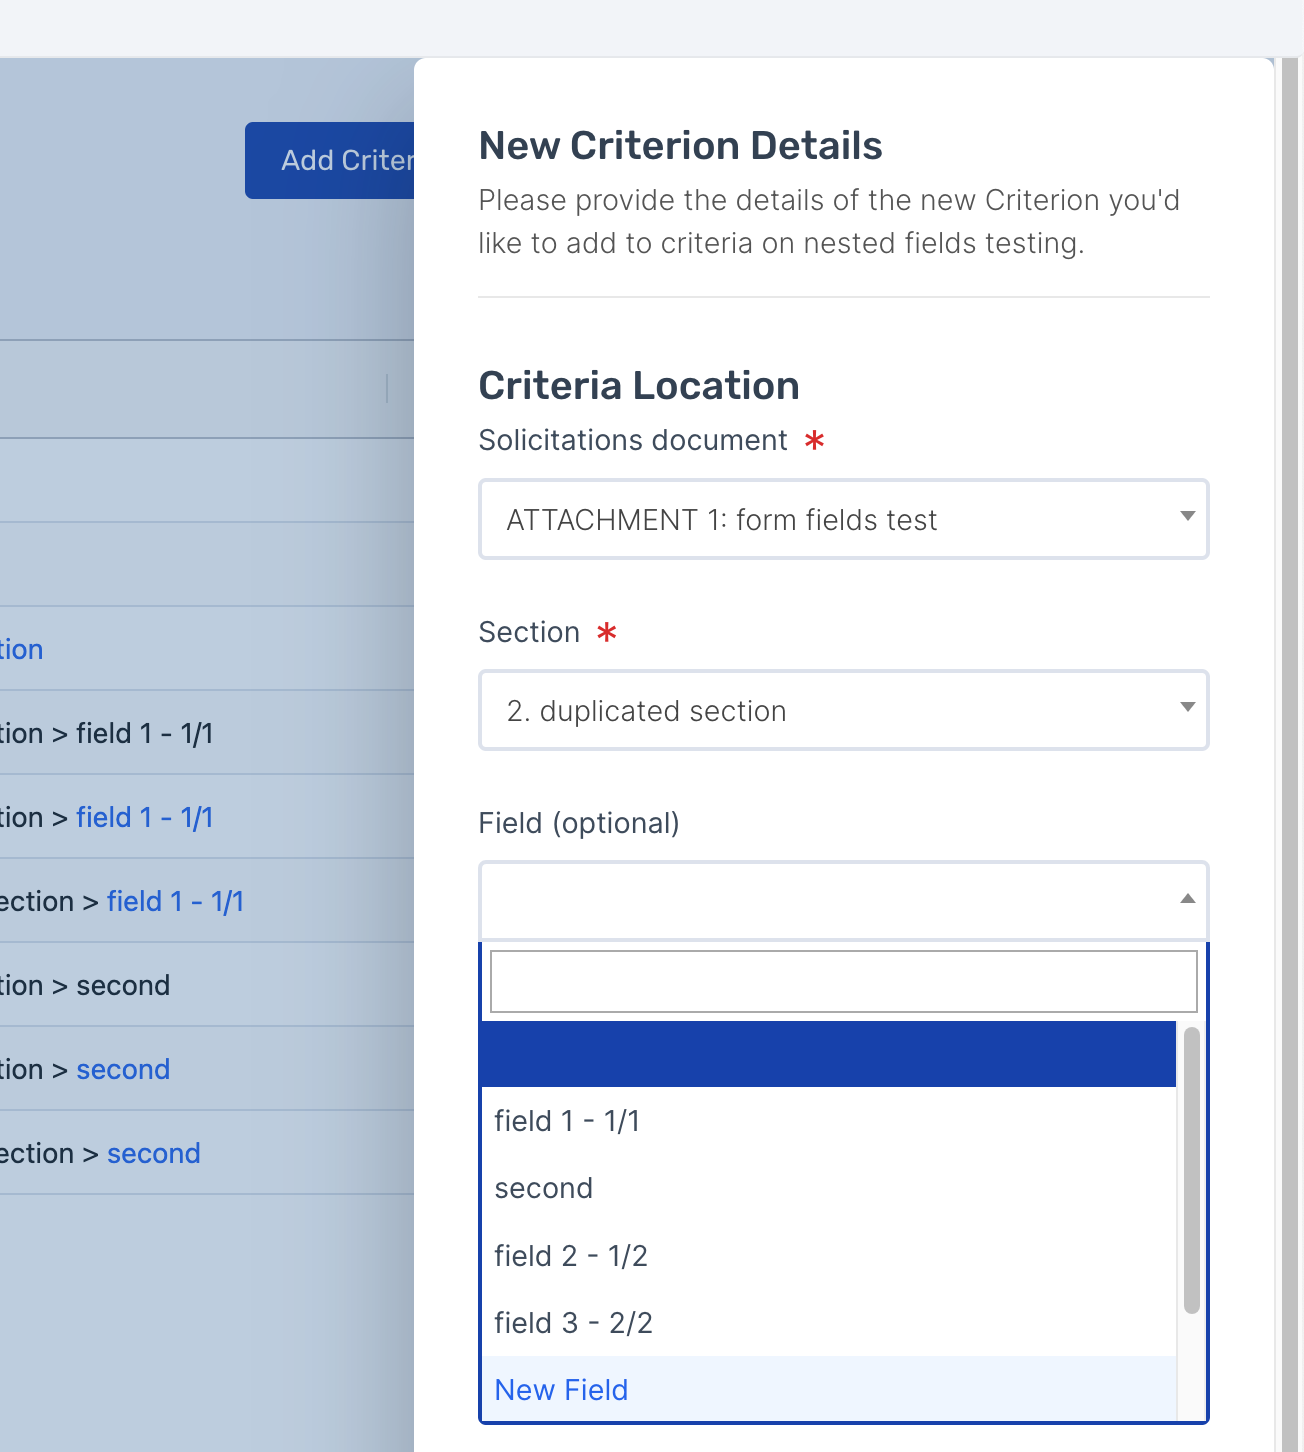Open the blue 'field 1 - 1/1' link after 'ection >'
Screen dimensions: 1304x1452
(175, 902)
